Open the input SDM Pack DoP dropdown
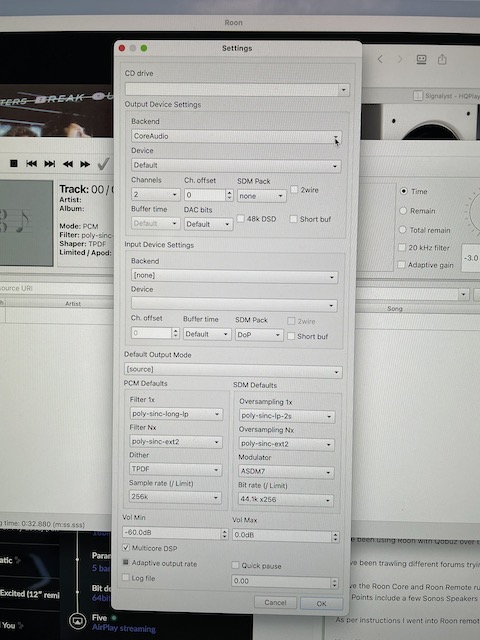This screenshot has height=640, width=480. [259, 335]
